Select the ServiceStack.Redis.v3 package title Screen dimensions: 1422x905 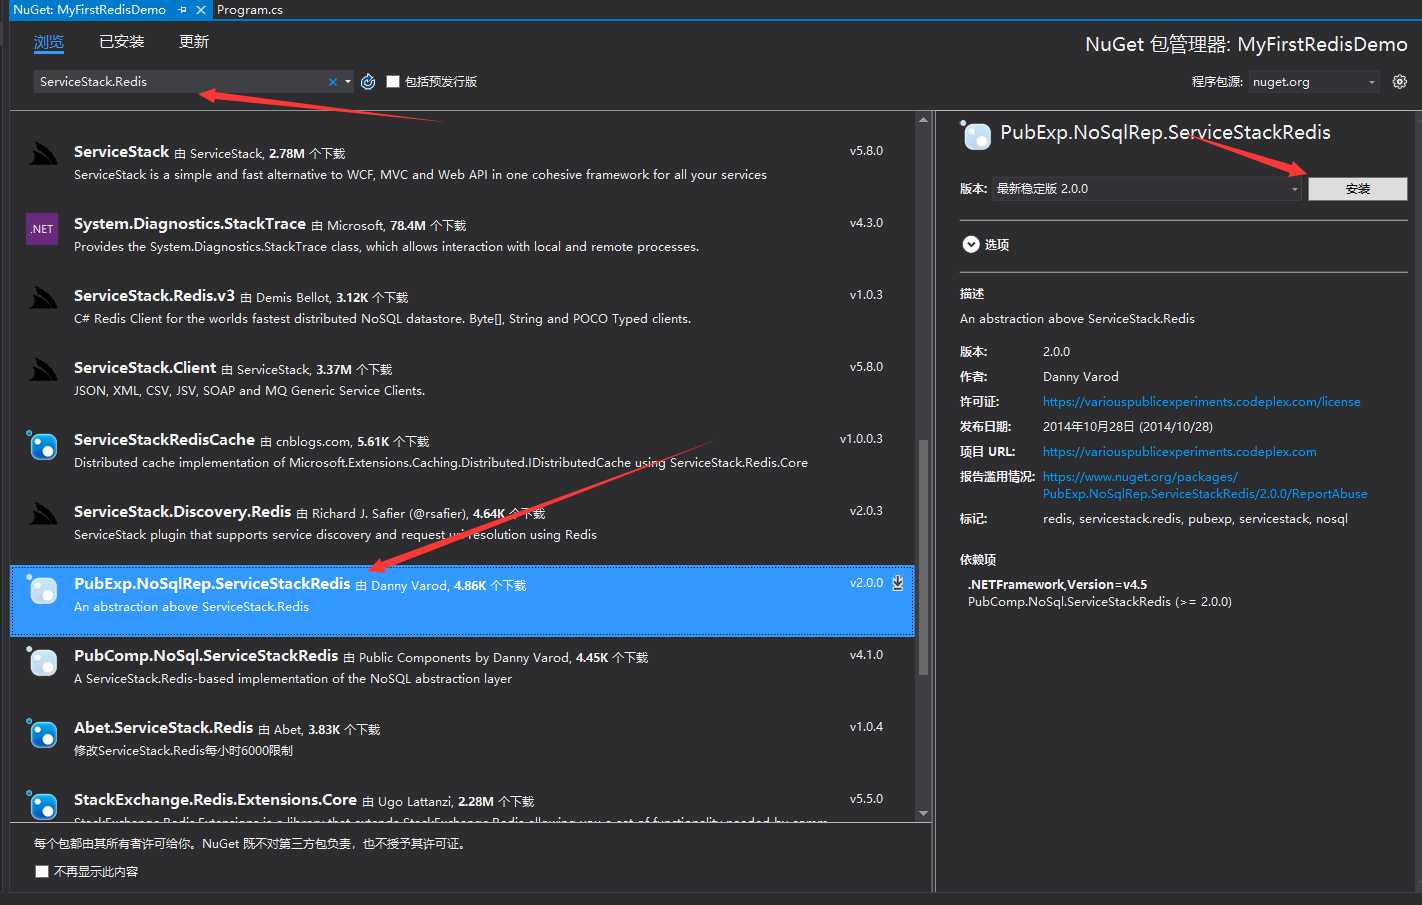[x=154, y=296]
